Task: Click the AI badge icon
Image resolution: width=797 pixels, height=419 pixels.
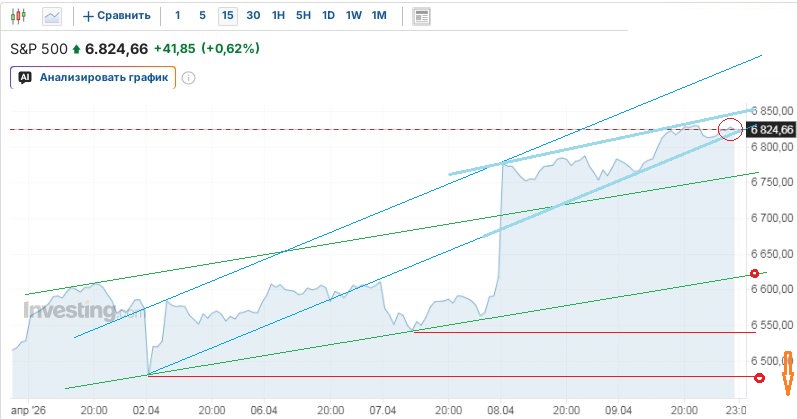Action: point(25,77)
